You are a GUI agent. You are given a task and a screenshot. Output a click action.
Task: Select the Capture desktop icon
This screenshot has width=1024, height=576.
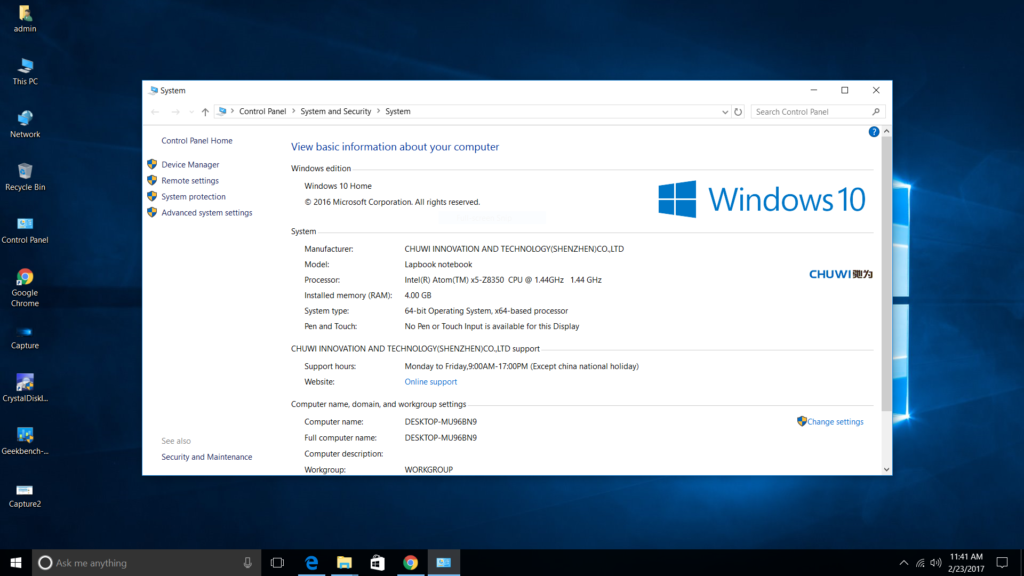click(x=25, y=338)
